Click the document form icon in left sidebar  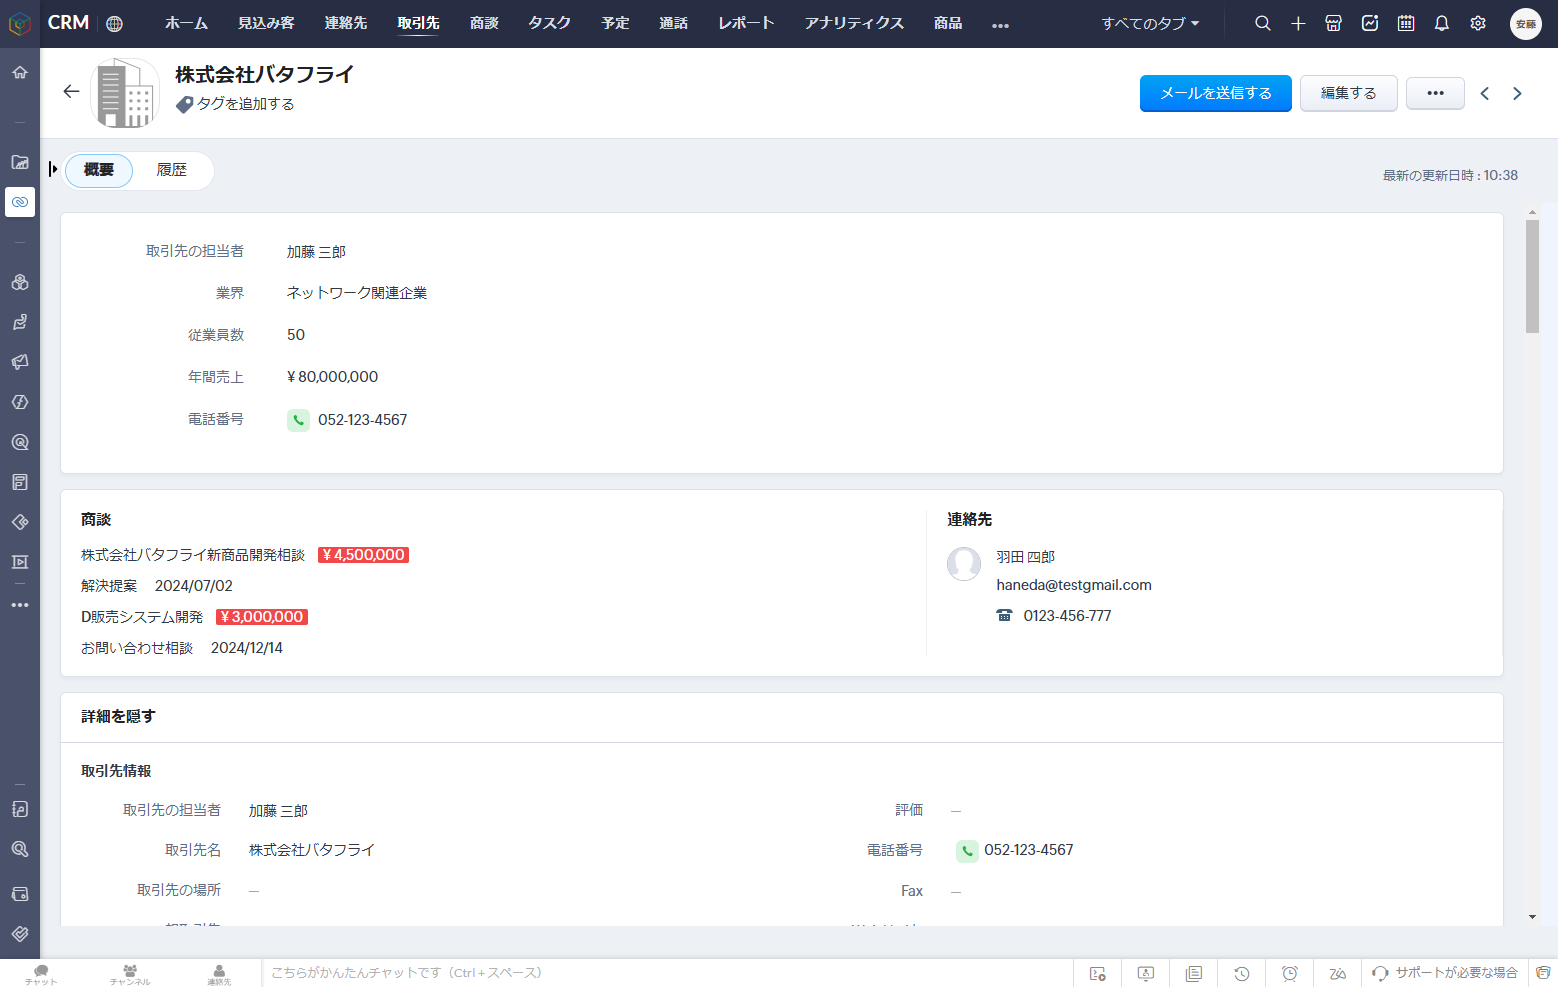20,482
